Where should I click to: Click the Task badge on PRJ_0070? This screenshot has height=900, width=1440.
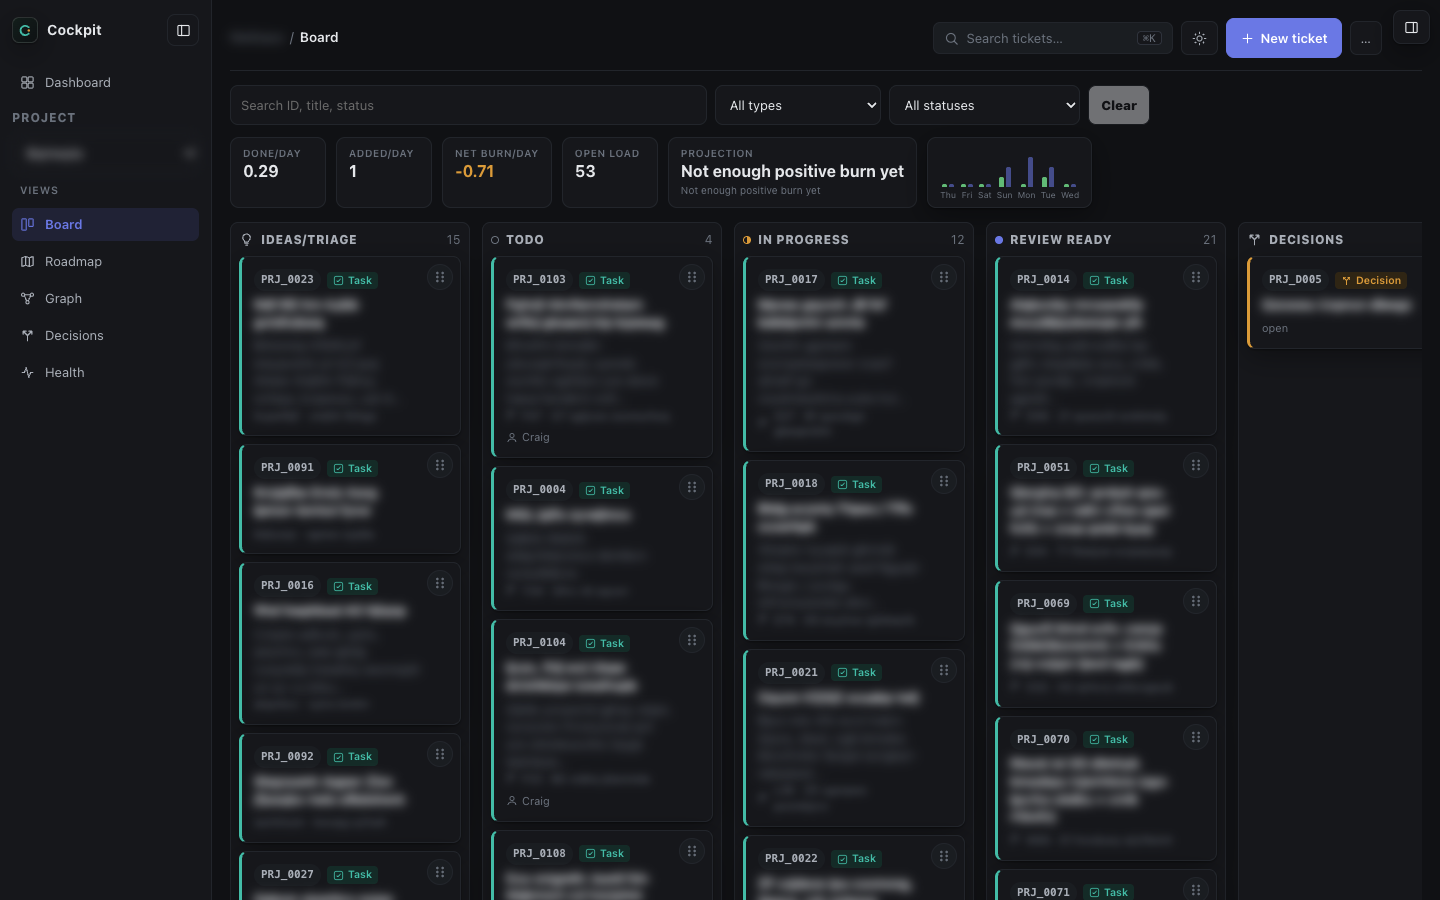[1108, 740]
